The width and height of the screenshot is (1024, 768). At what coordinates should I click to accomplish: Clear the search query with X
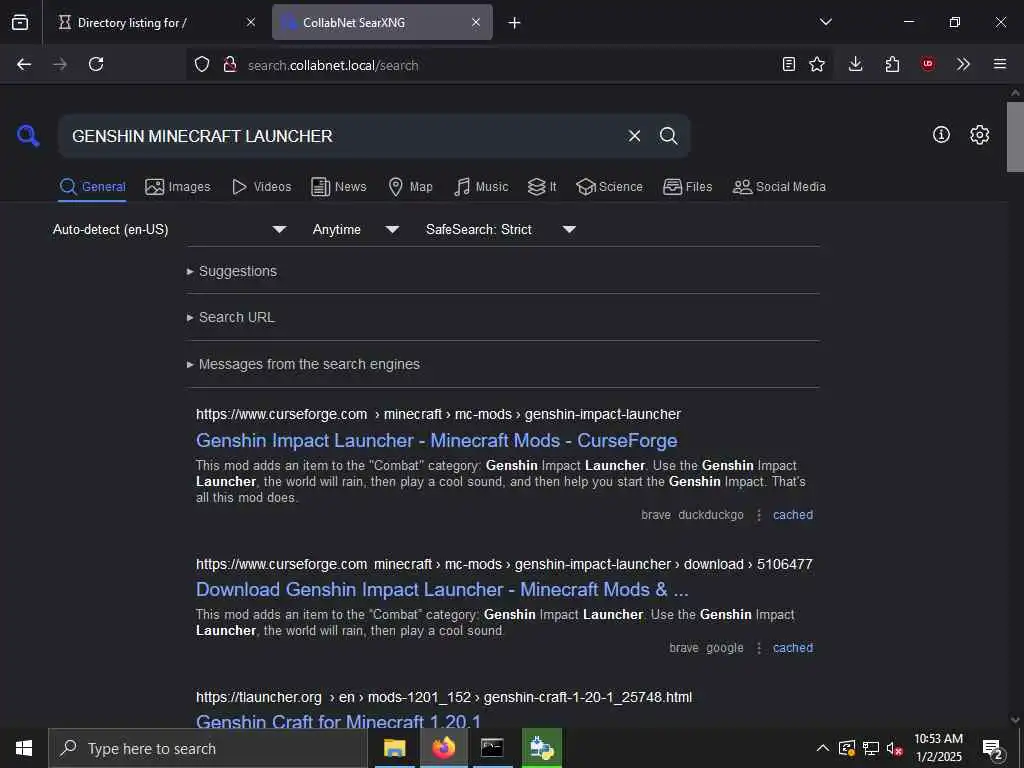tap(634, 136)
